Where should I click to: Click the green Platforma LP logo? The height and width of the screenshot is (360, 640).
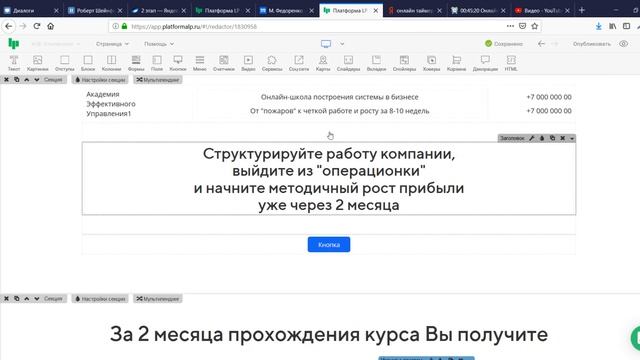pyautogui.click(x=14, y=43)
